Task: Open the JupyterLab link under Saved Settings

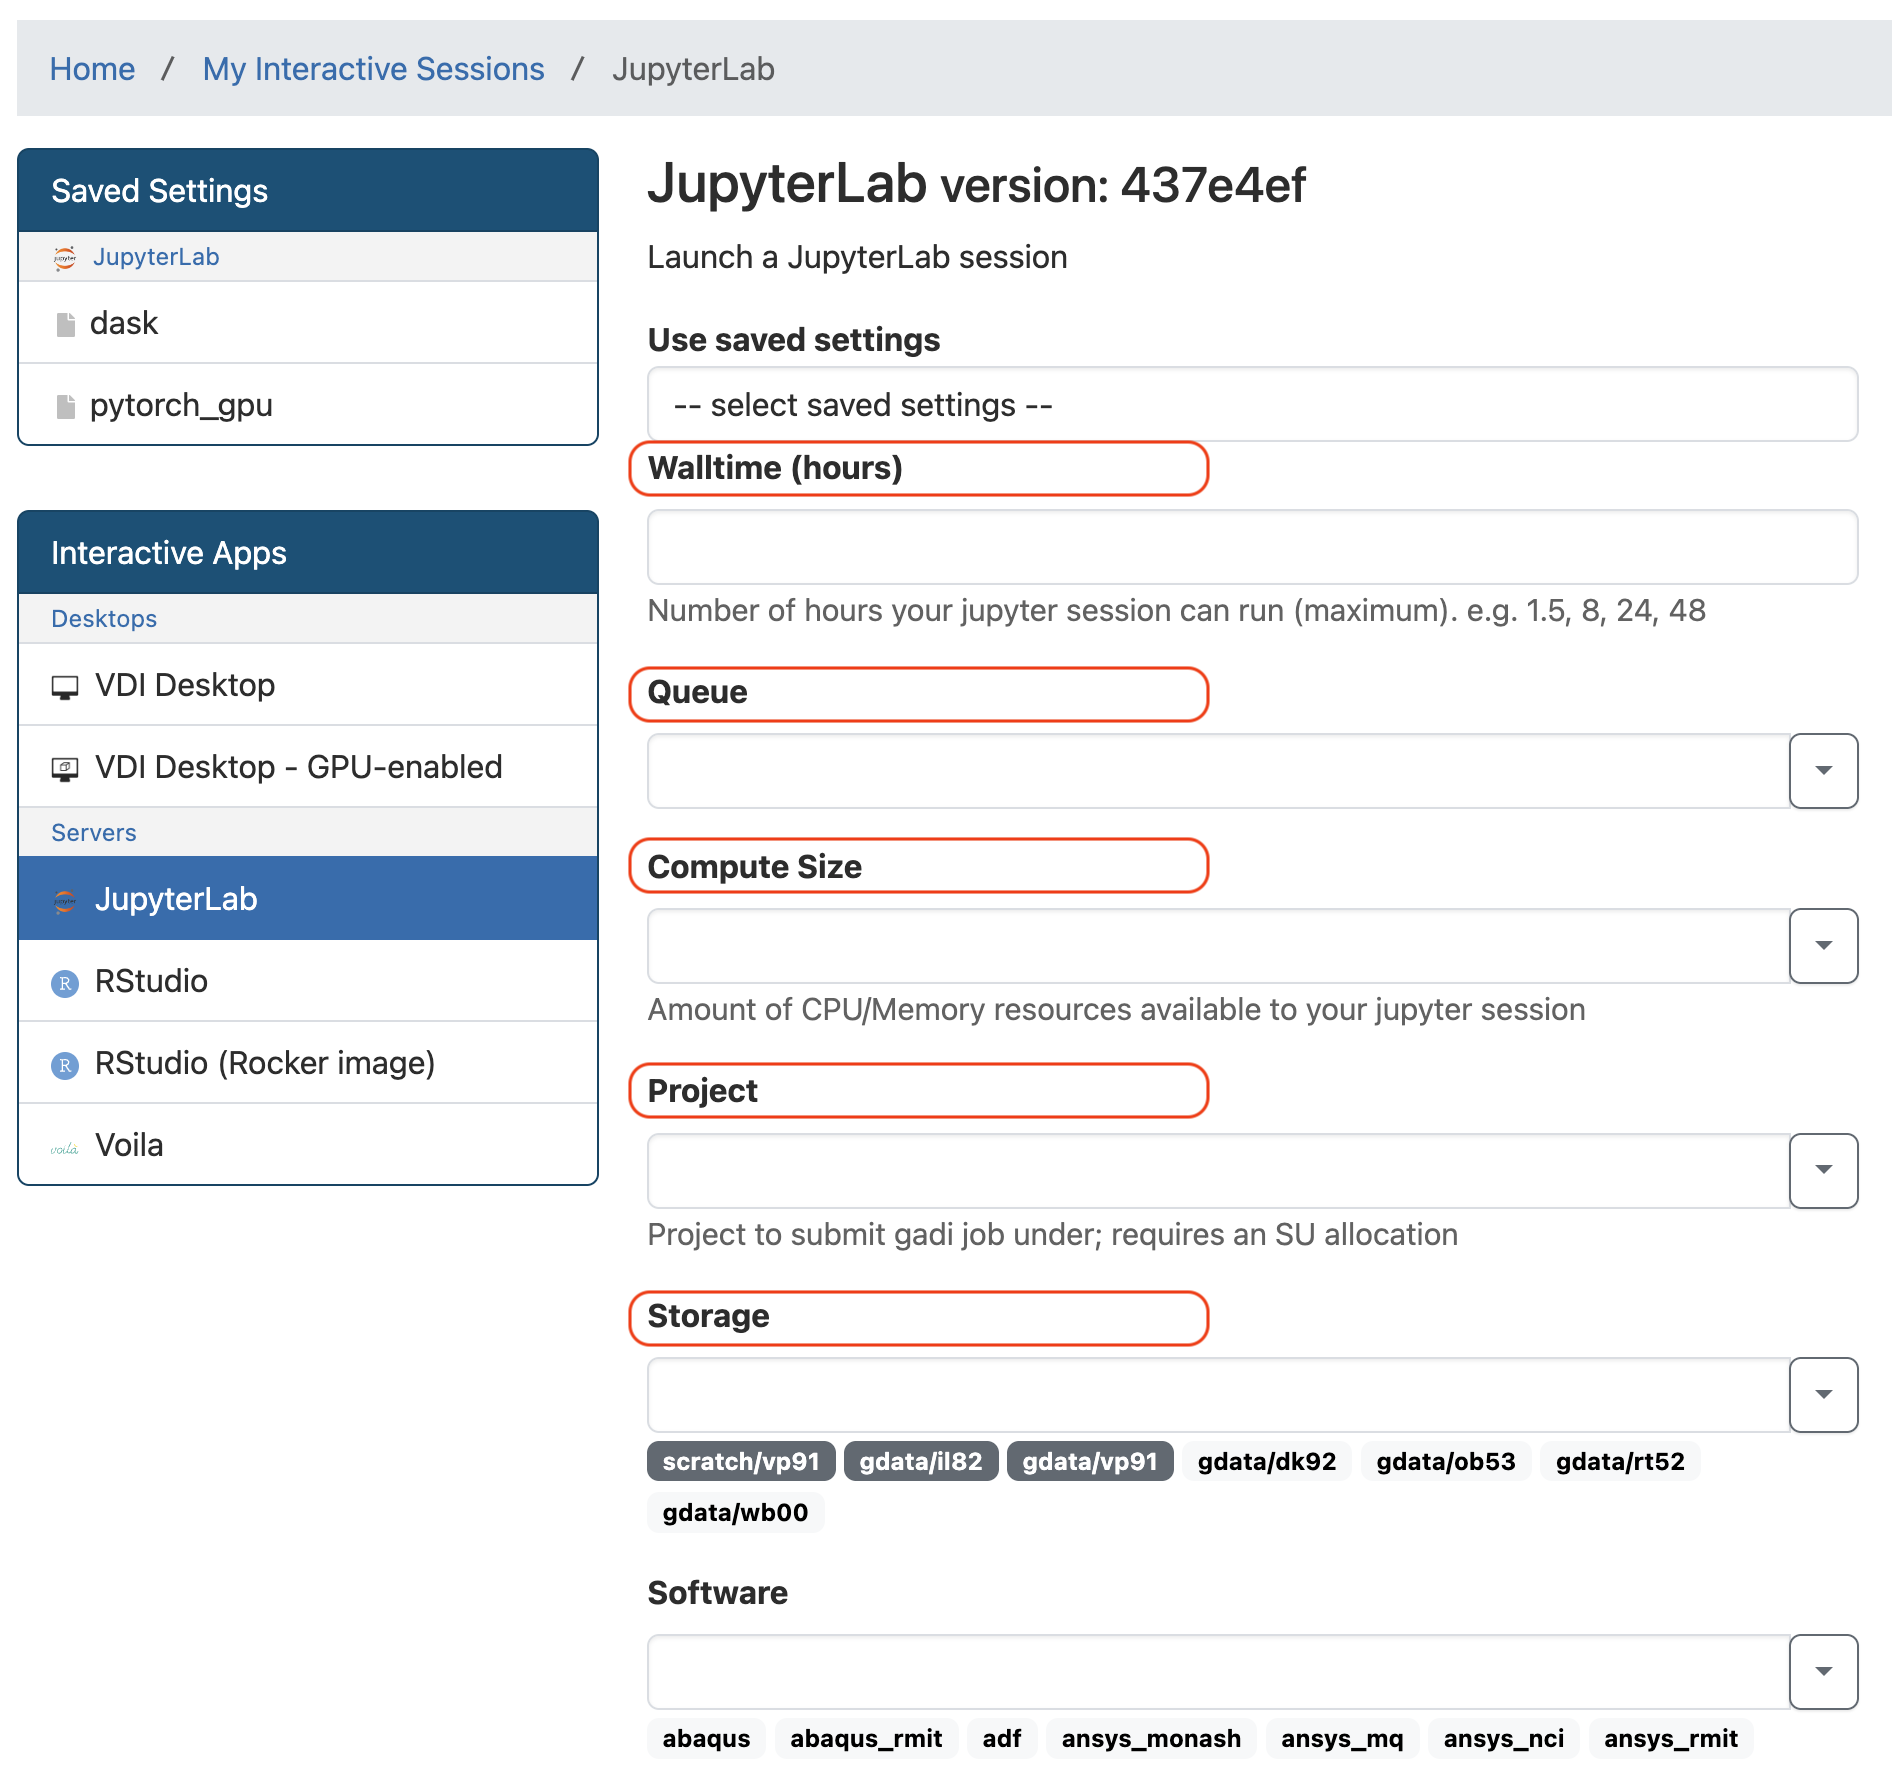Action: point(156,257)
